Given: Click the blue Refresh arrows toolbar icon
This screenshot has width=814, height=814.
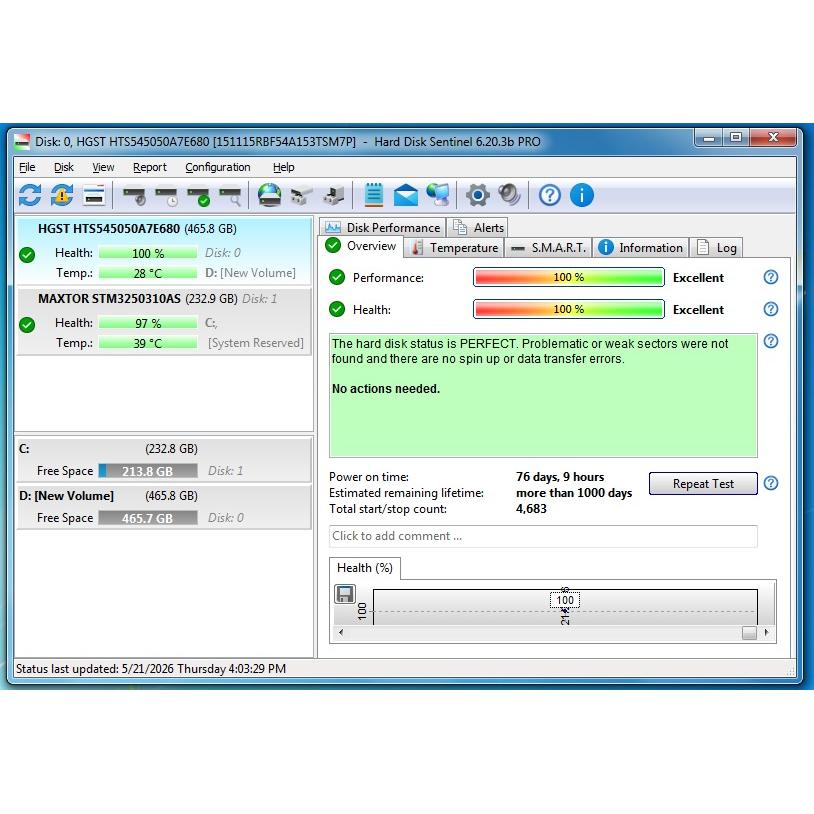Looking at the screenshot, I should click(30, 196).
